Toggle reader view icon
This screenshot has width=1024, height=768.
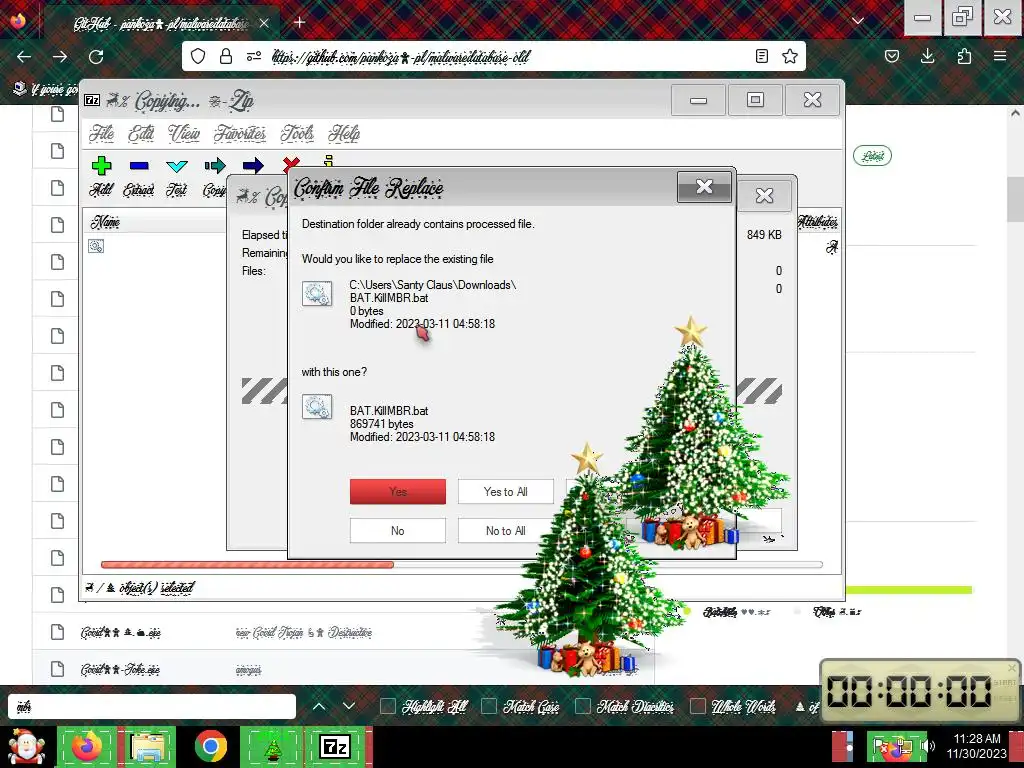761,56
